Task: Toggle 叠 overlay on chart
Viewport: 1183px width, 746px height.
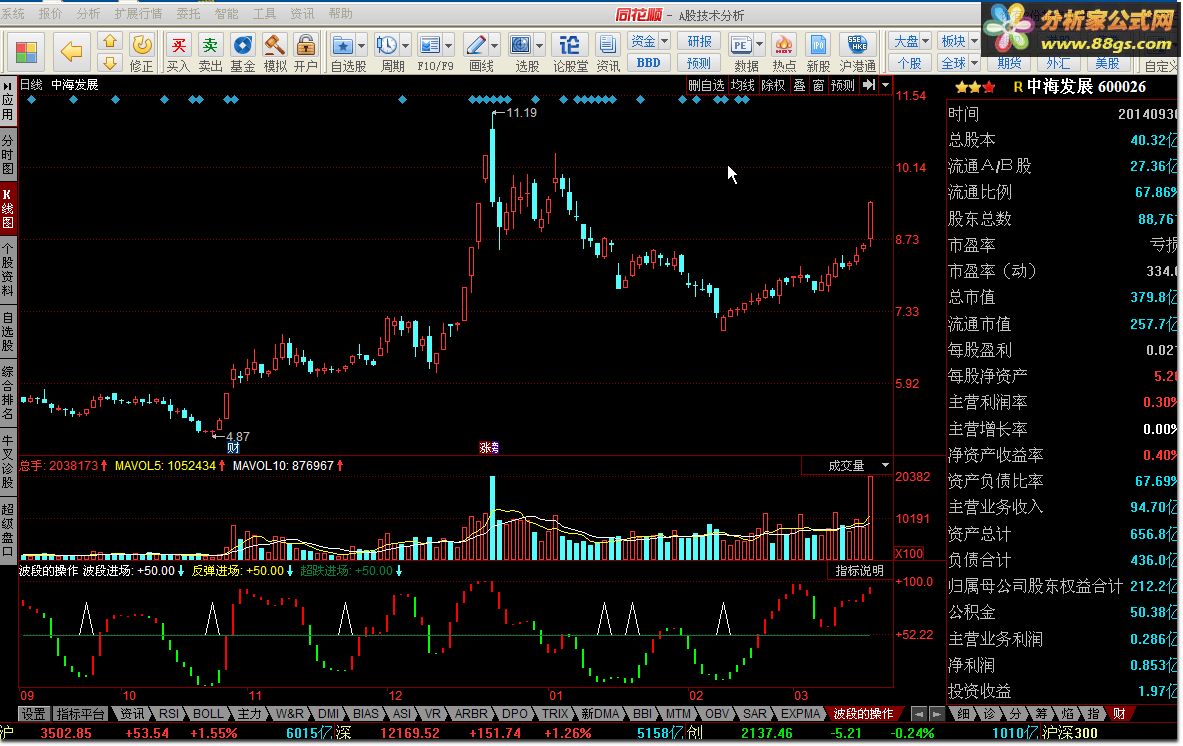Action: (x=799, y=85)
